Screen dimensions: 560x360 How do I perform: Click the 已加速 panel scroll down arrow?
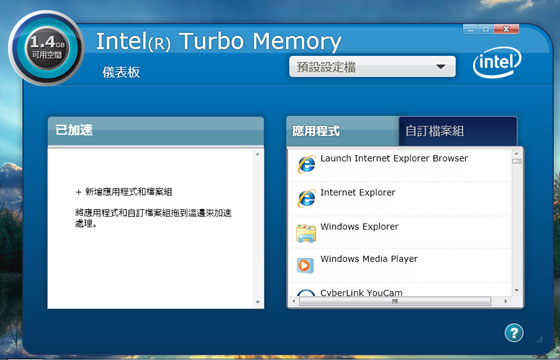(x=258, y=302)
